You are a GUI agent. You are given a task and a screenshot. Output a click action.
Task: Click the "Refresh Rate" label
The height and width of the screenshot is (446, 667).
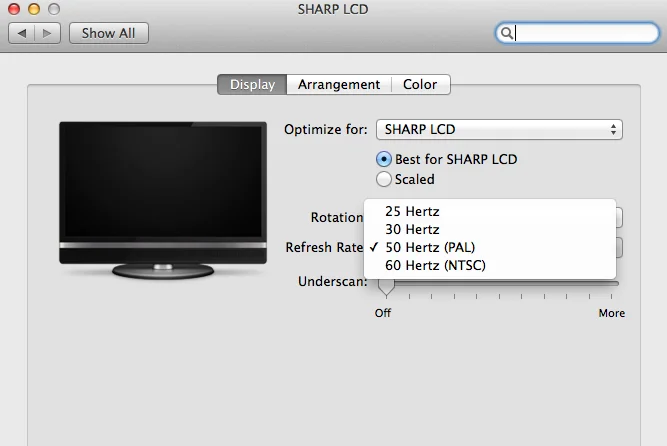pyautogui.click(x=324, y=247)
